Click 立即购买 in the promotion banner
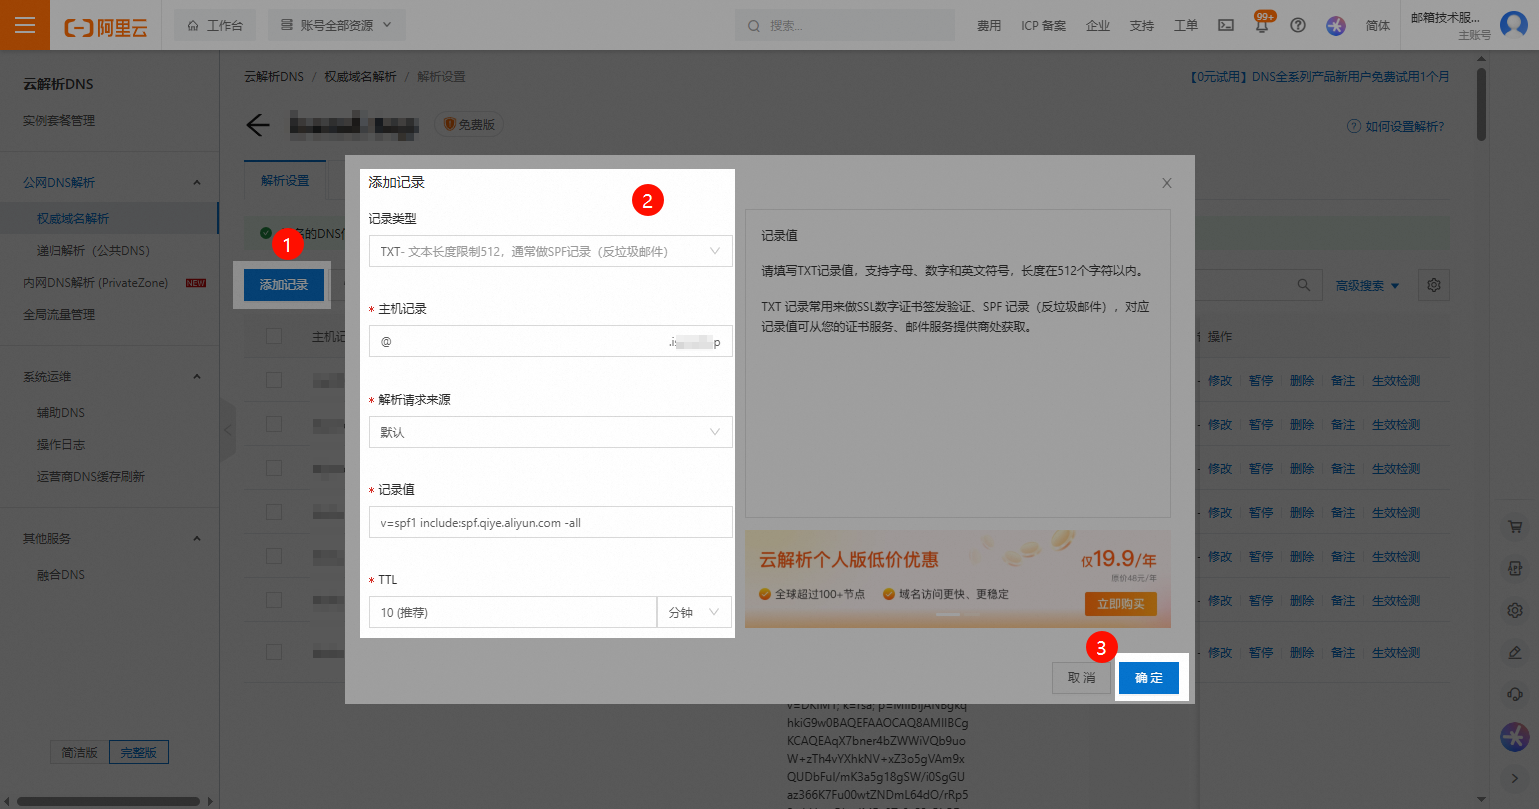This screenshot has height=809, width=1539. click(1120, 604)
